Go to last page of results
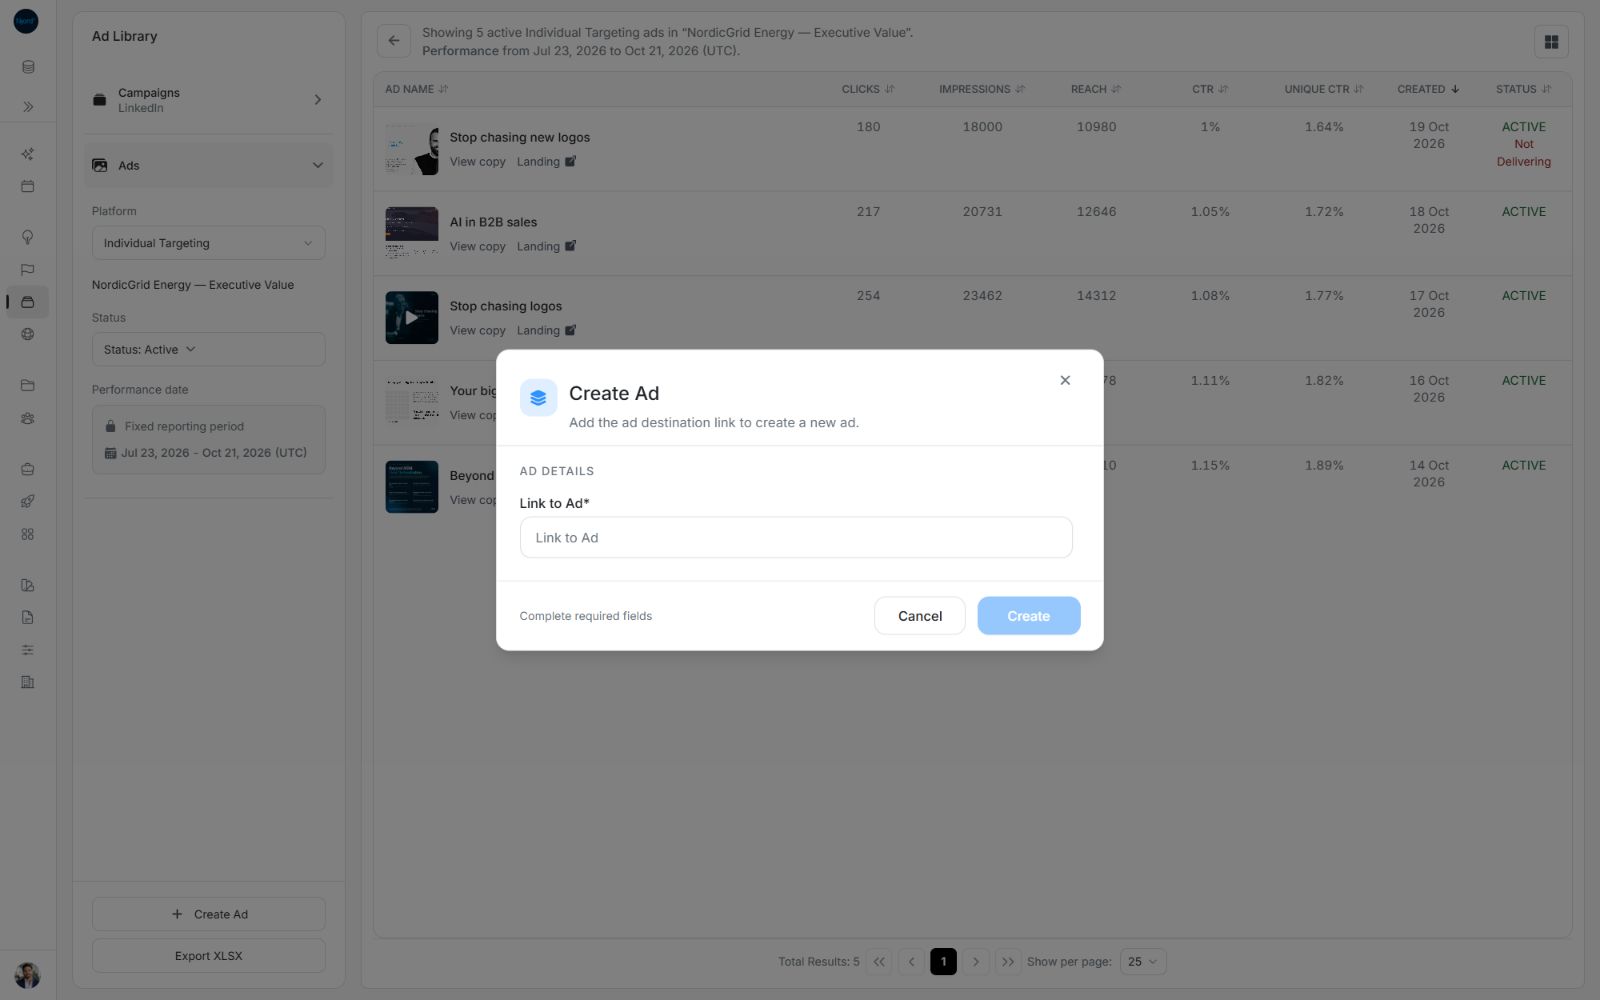1600x1000 pixels. [1008, 962]
